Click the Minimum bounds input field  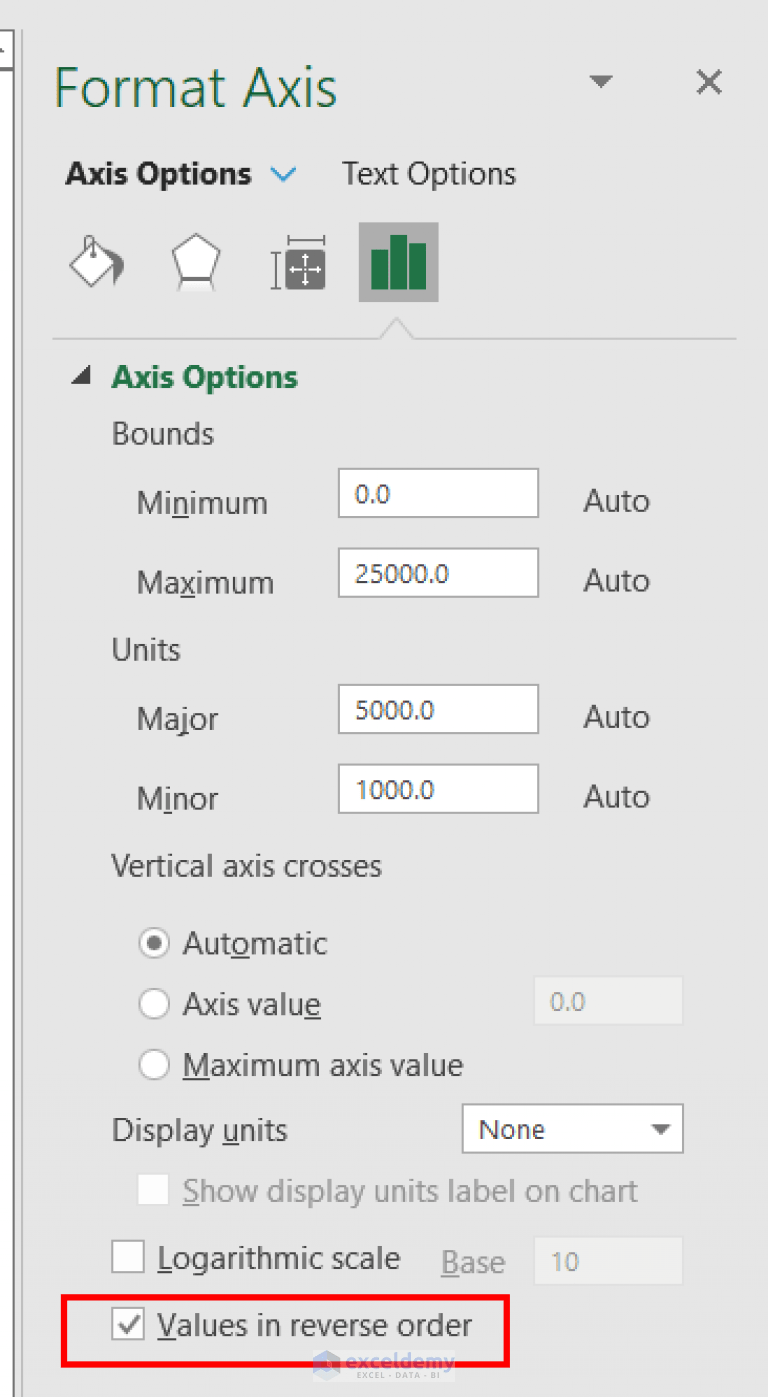click(438, 494)
